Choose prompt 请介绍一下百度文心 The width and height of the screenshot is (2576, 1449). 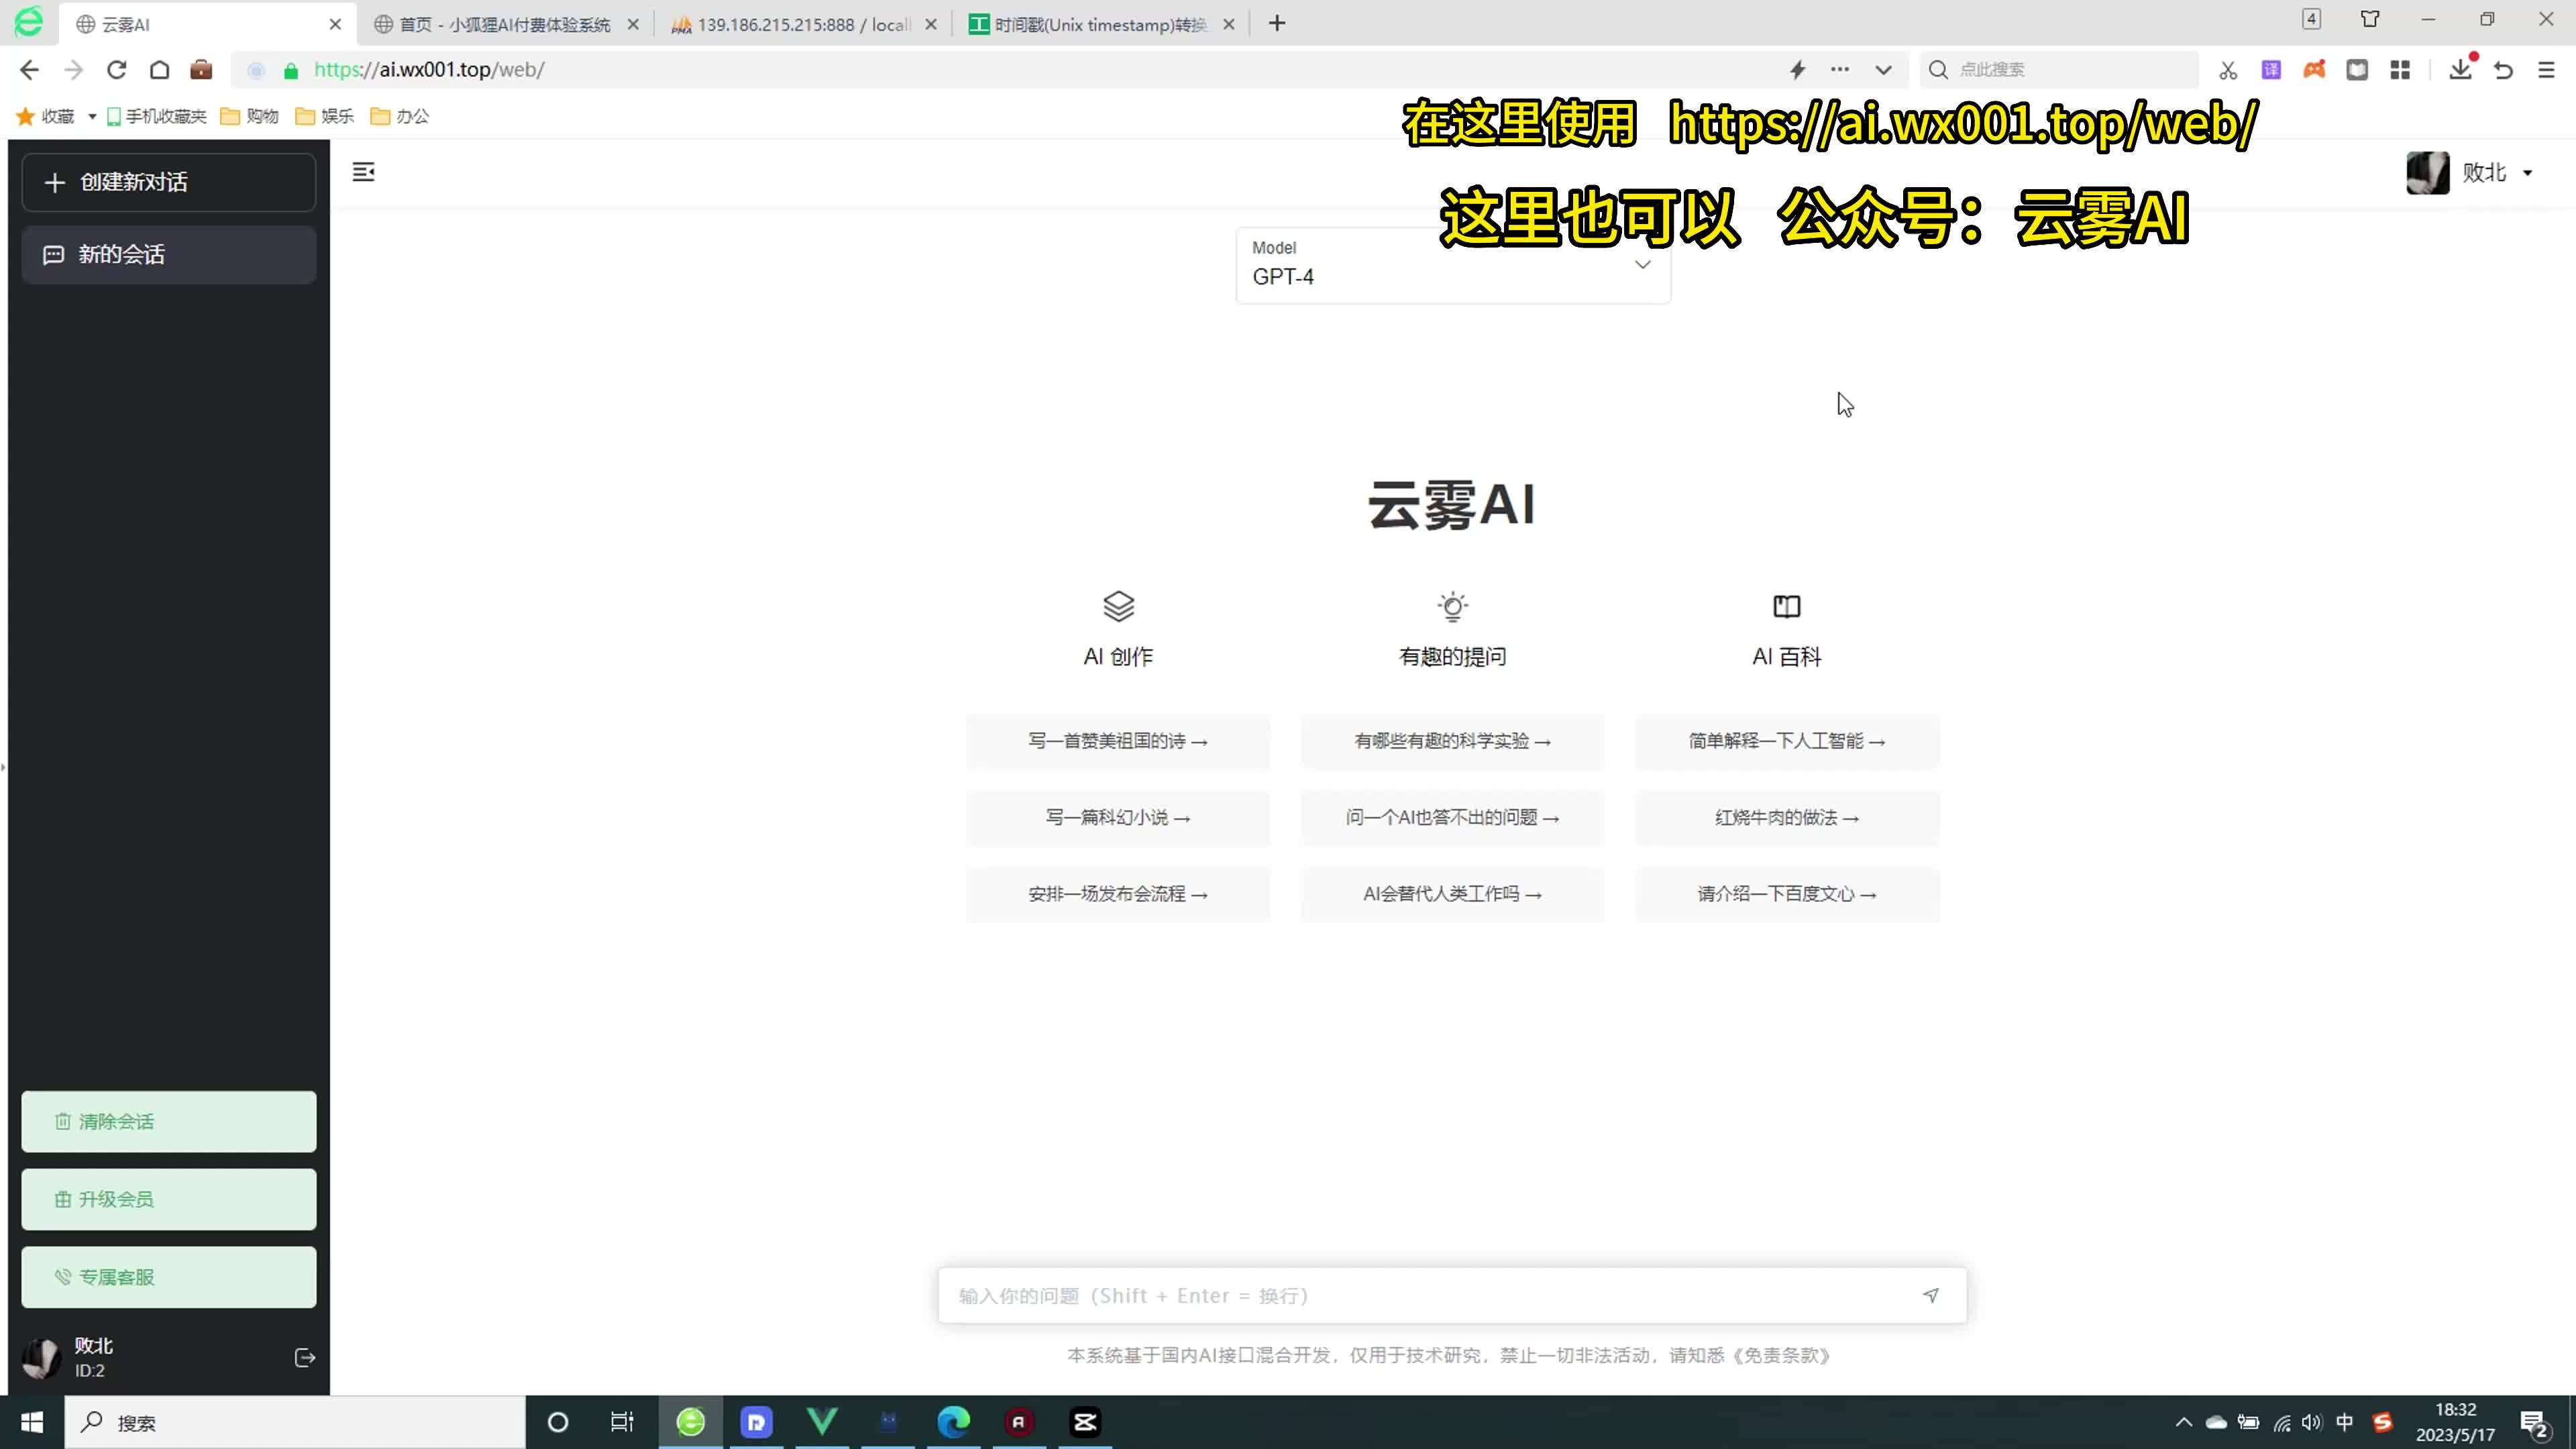coord(1787,894)
